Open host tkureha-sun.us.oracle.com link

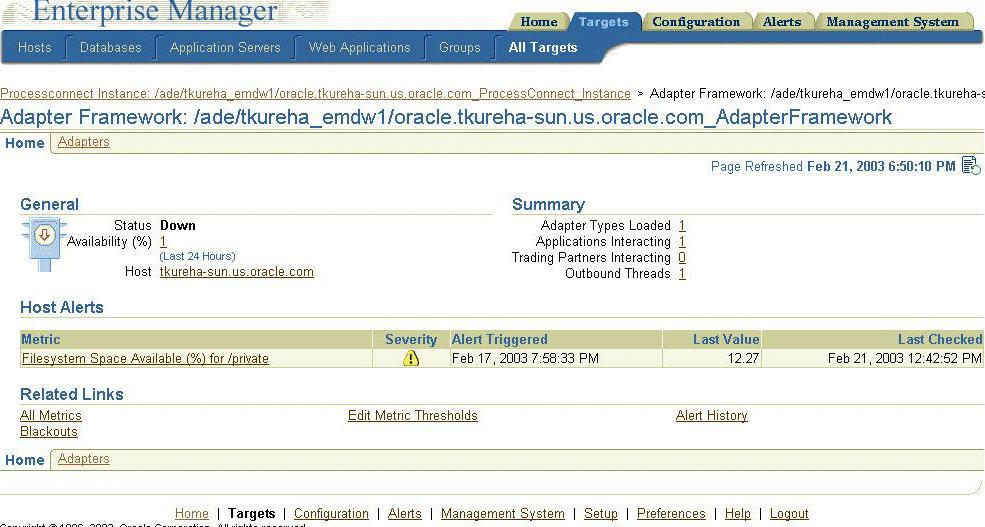click(x=237, y=272)
